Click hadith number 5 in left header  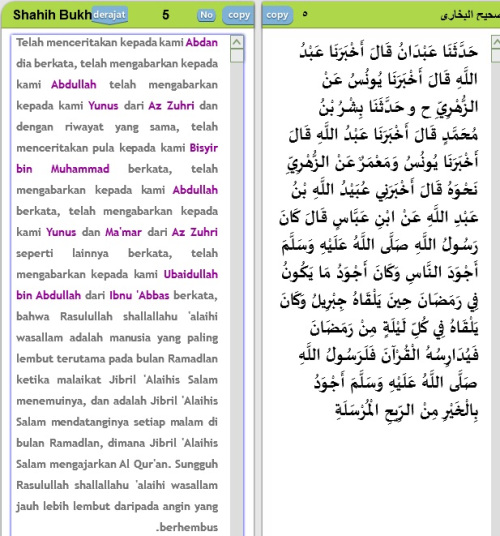click(166, 15)
